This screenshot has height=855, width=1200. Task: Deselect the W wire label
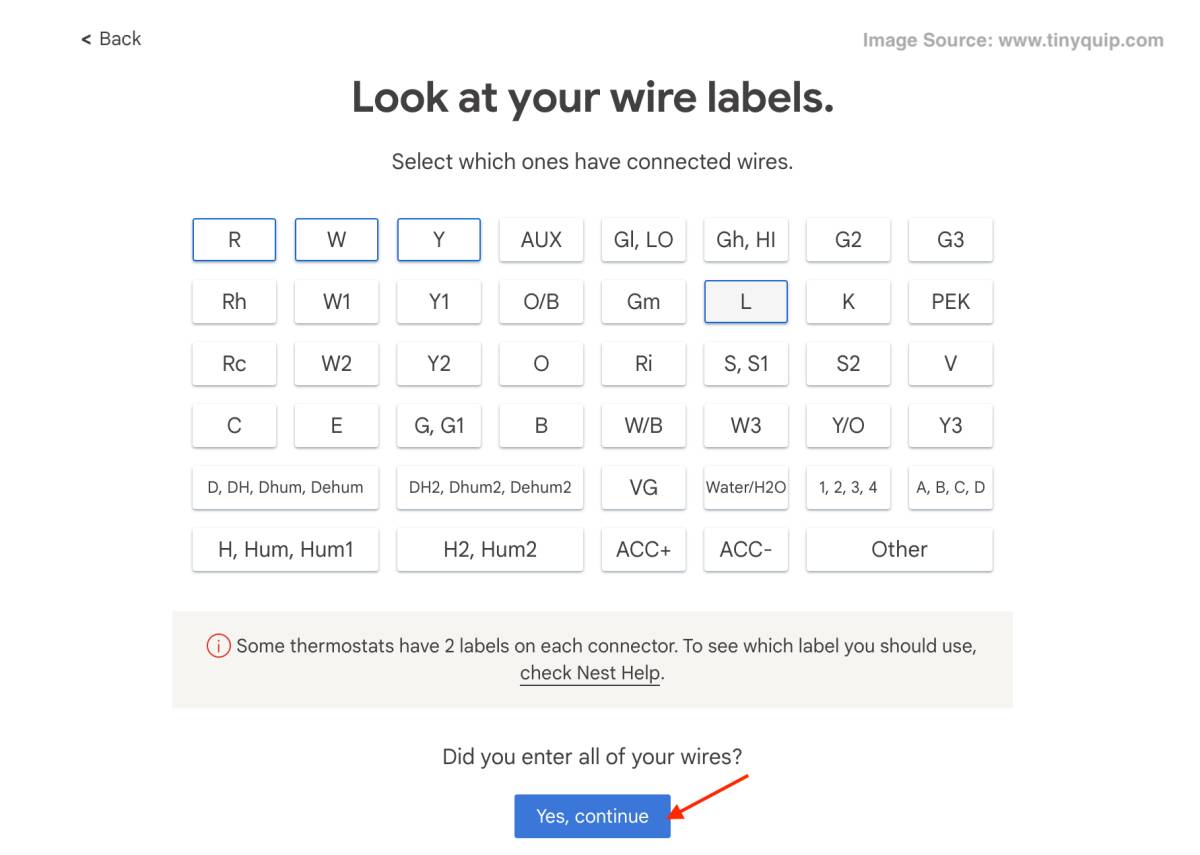[x=336, y=239]
